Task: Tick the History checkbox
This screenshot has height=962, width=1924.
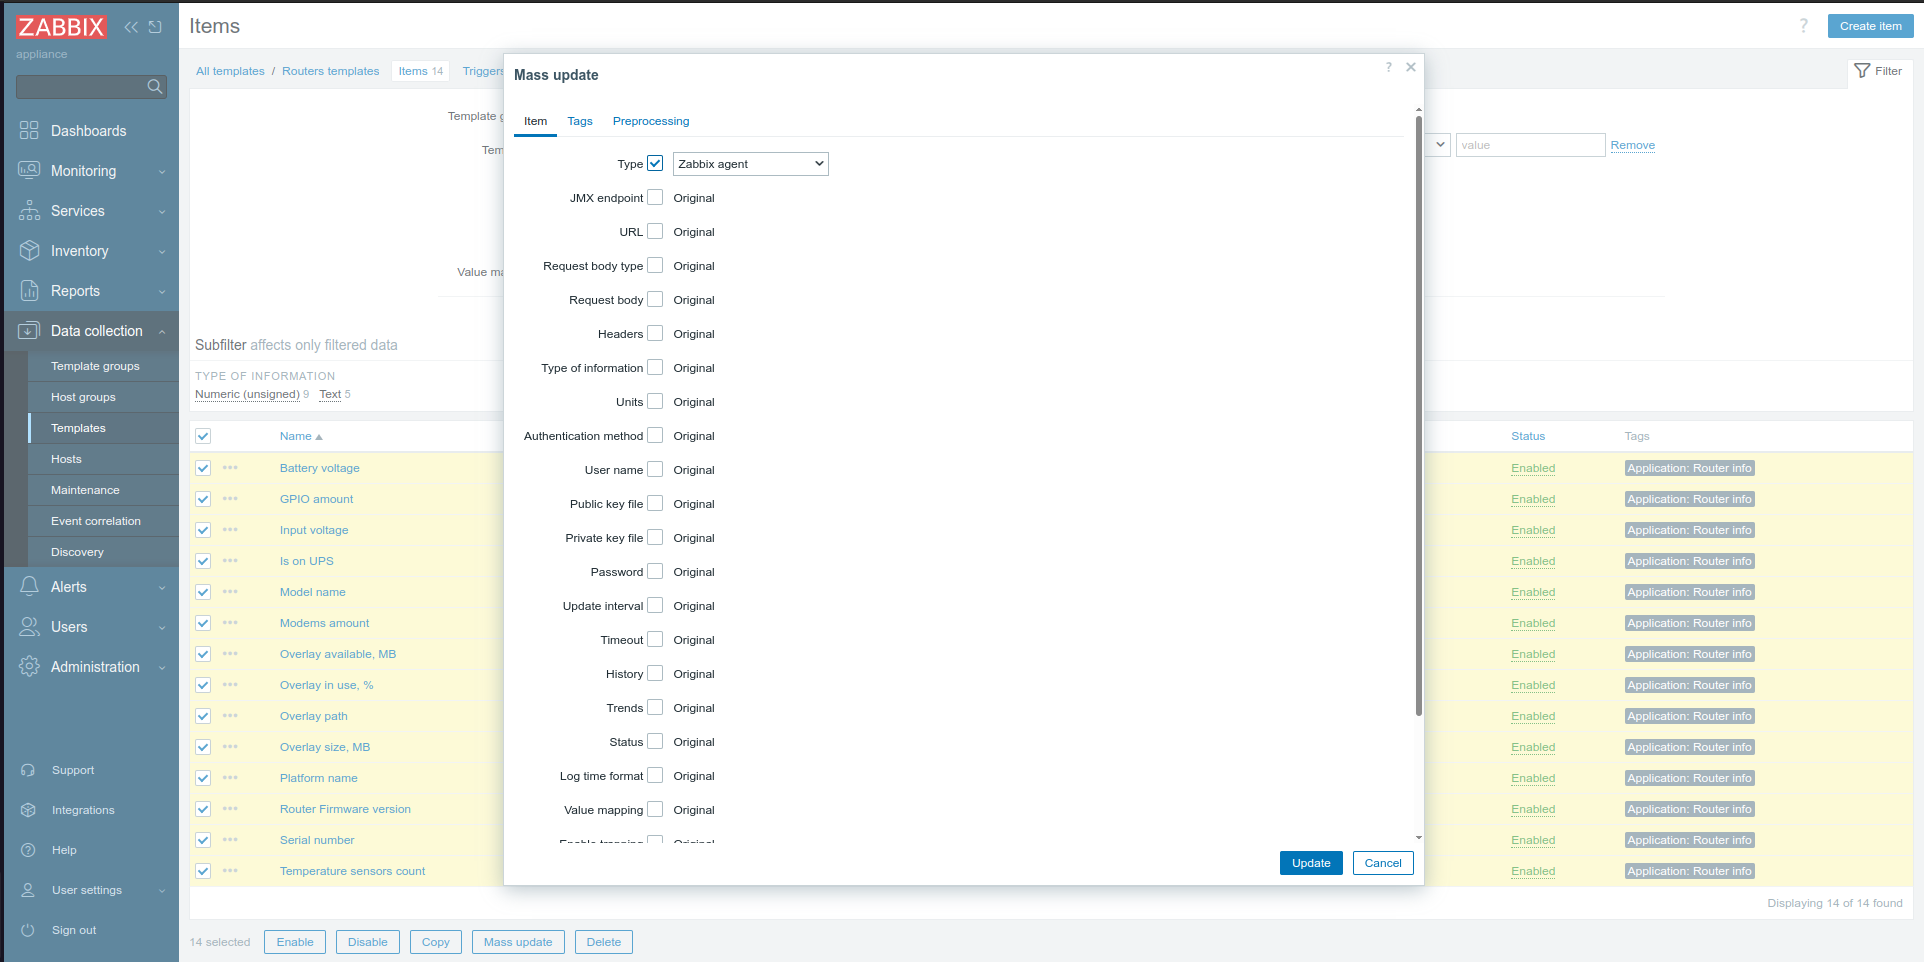Action: click(x=655, y=673)
